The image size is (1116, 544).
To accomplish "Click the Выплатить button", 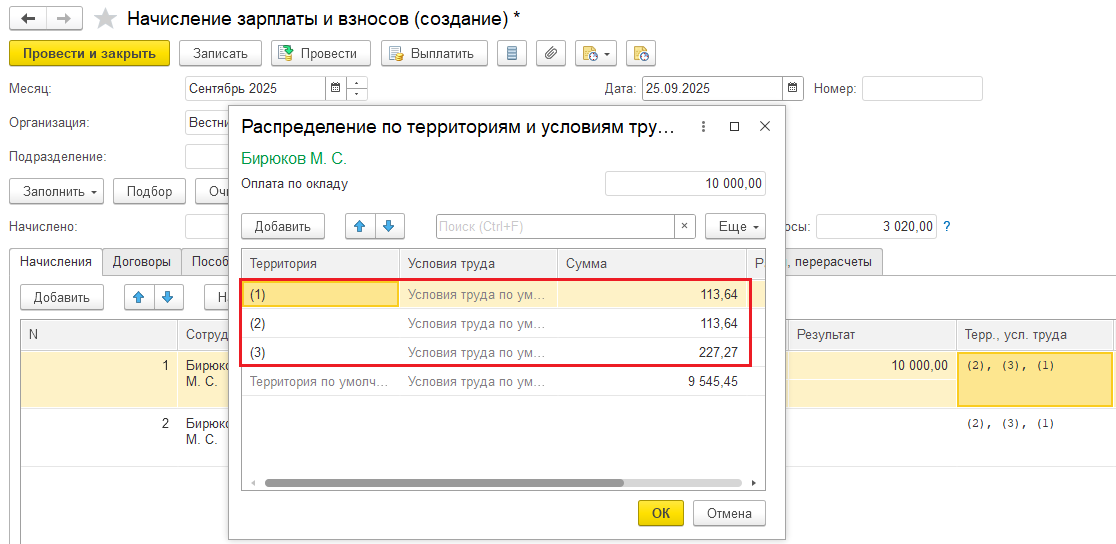I will click(x=434, y=53).
